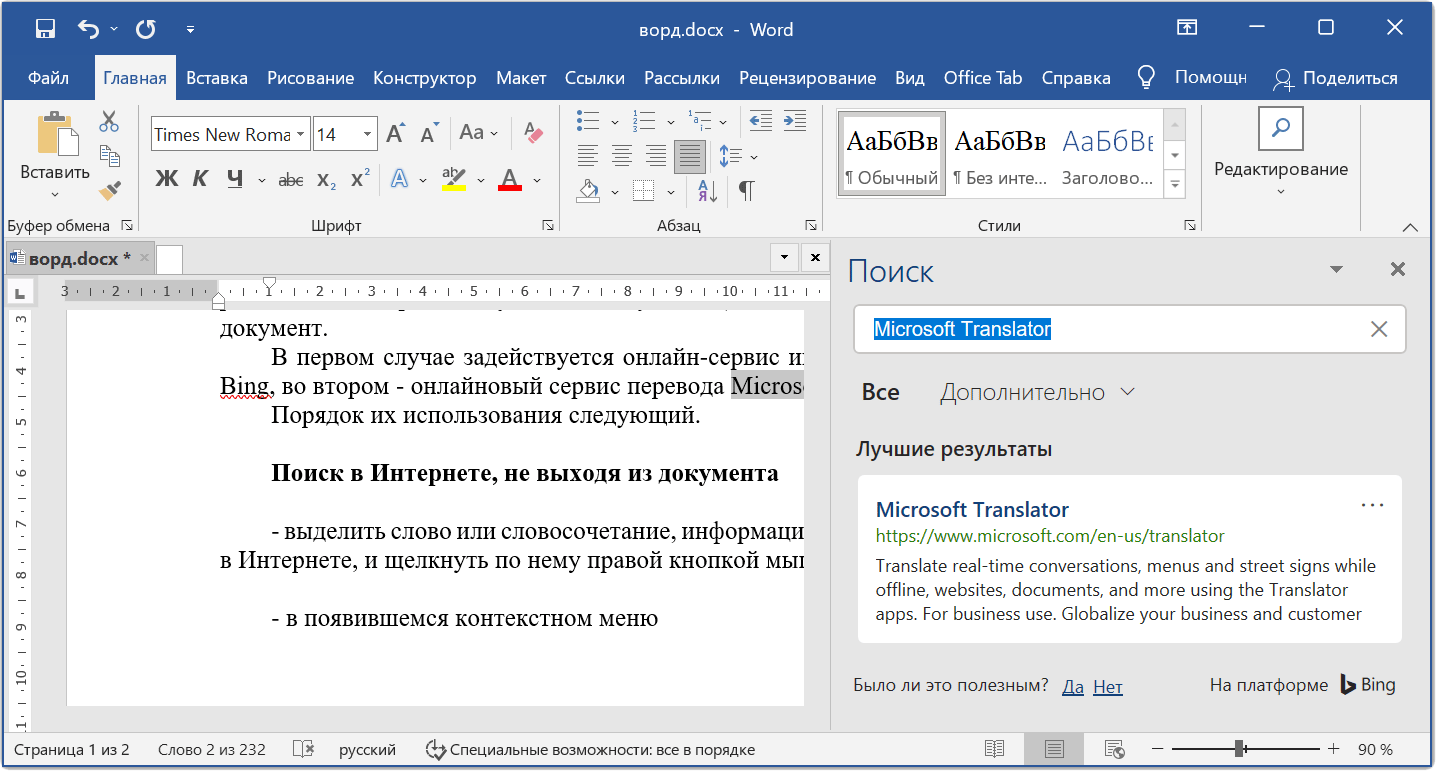Click Да under feedback question

(x=1072, y=686)
